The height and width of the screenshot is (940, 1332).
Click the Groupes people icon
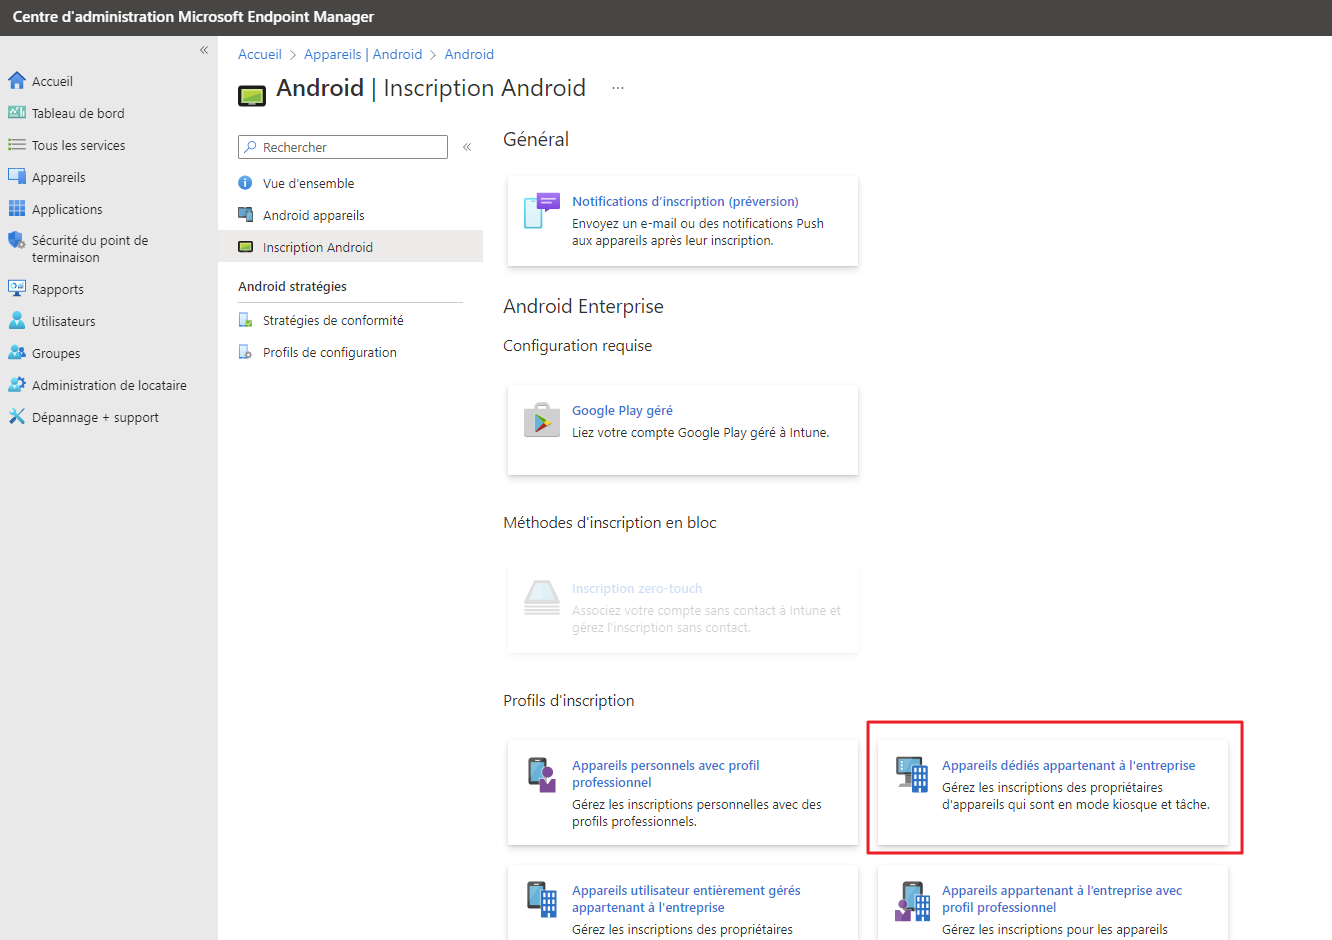click(x=17, y=353)
